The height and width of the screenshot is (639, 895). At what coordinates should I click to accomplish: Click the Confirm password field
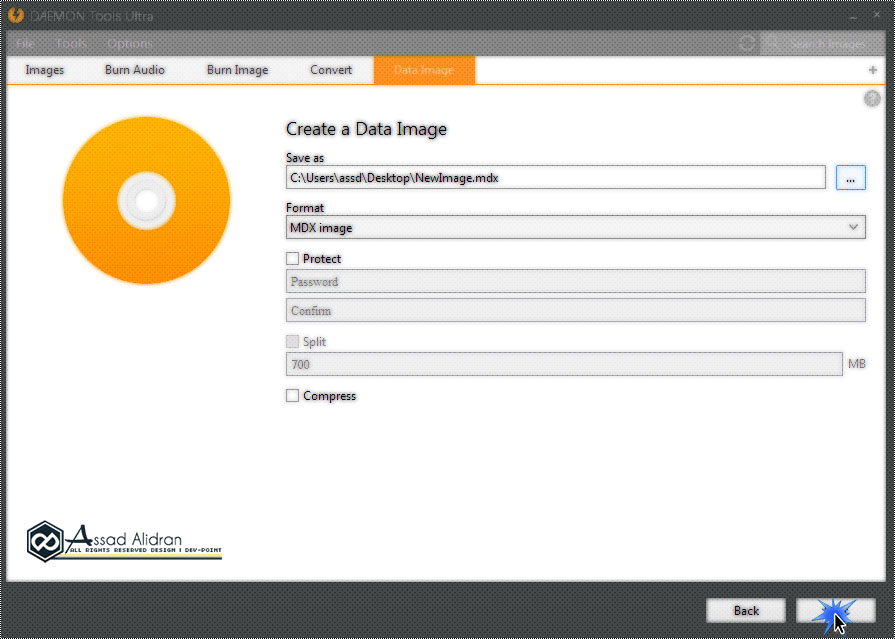pyautogui.click(x=575, y=311)
